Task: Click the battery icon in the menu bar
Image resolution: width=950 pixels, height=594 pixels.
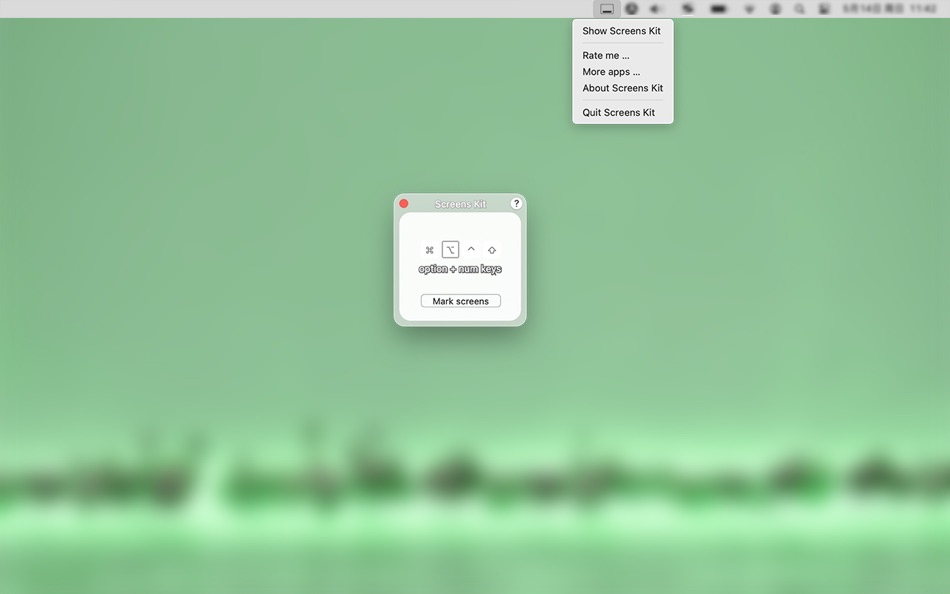Action: (x=718, y=9)
